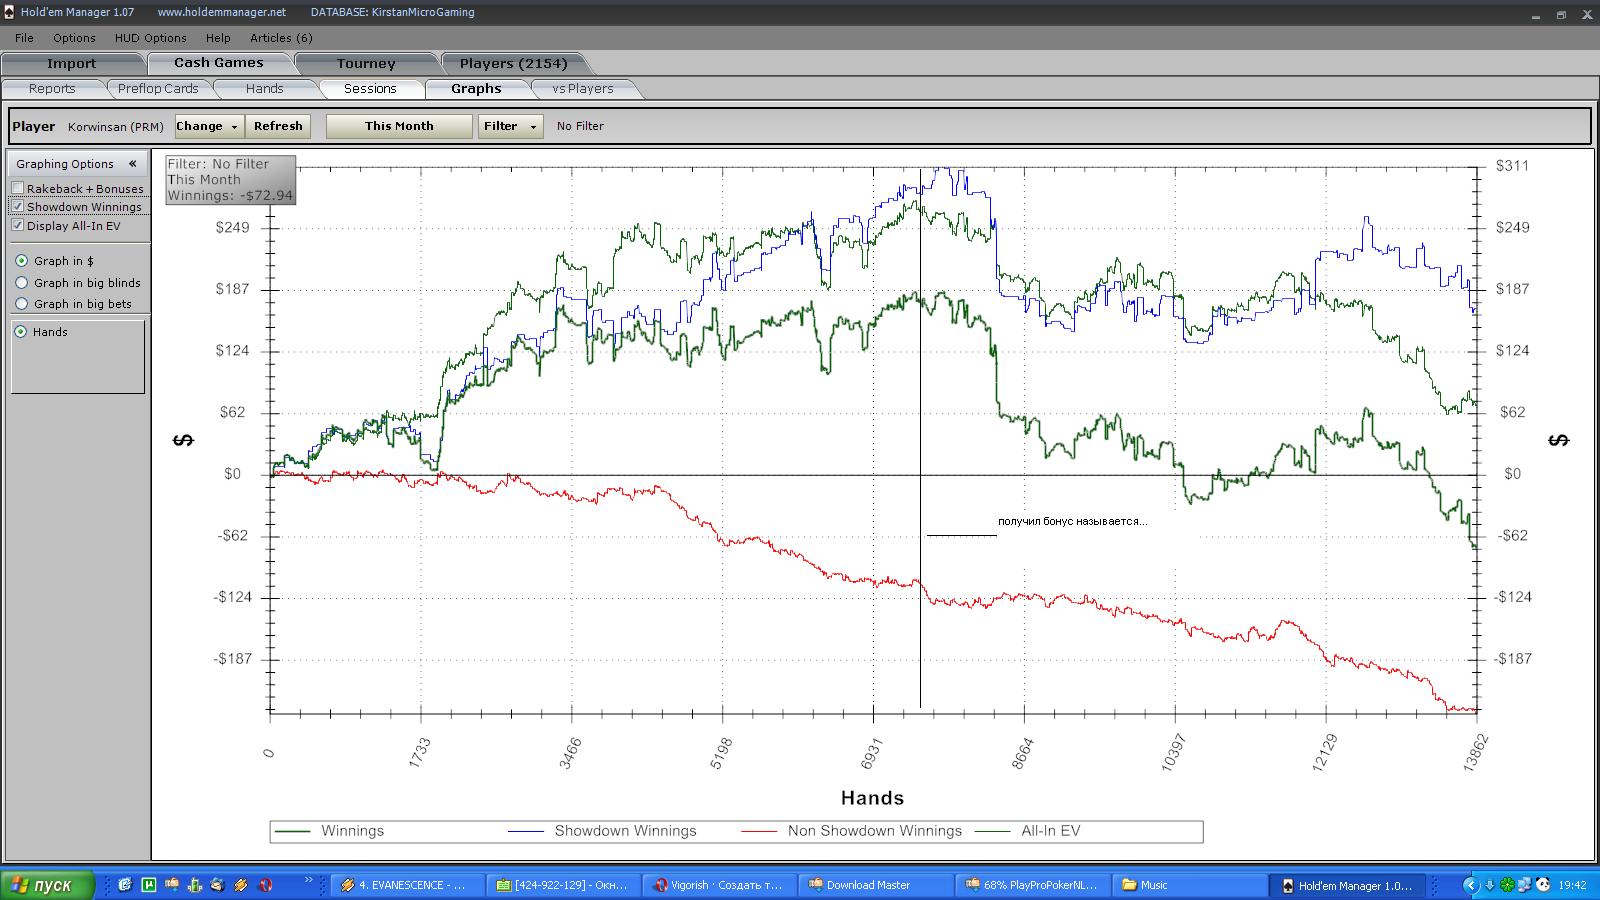Click the This Month date button

(x=399, y=126)
